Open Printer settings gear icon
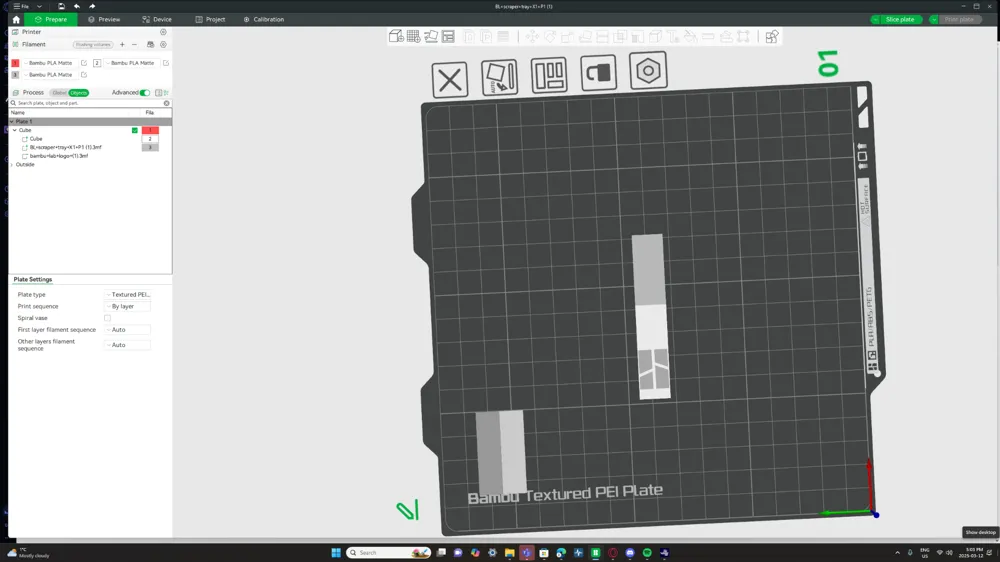 [x=163, y=32]
